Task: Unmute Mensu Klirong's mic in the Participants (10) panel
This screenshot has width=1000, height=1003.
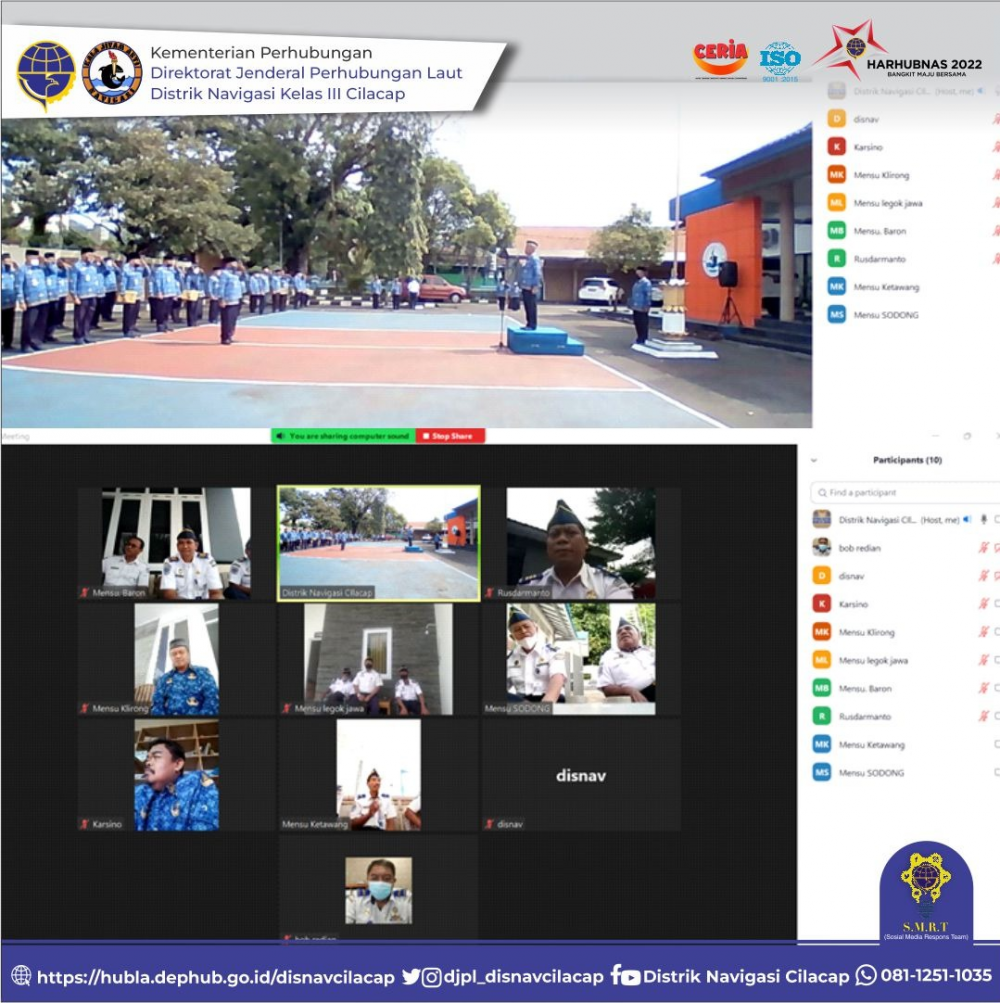Action: click(984, 632)
